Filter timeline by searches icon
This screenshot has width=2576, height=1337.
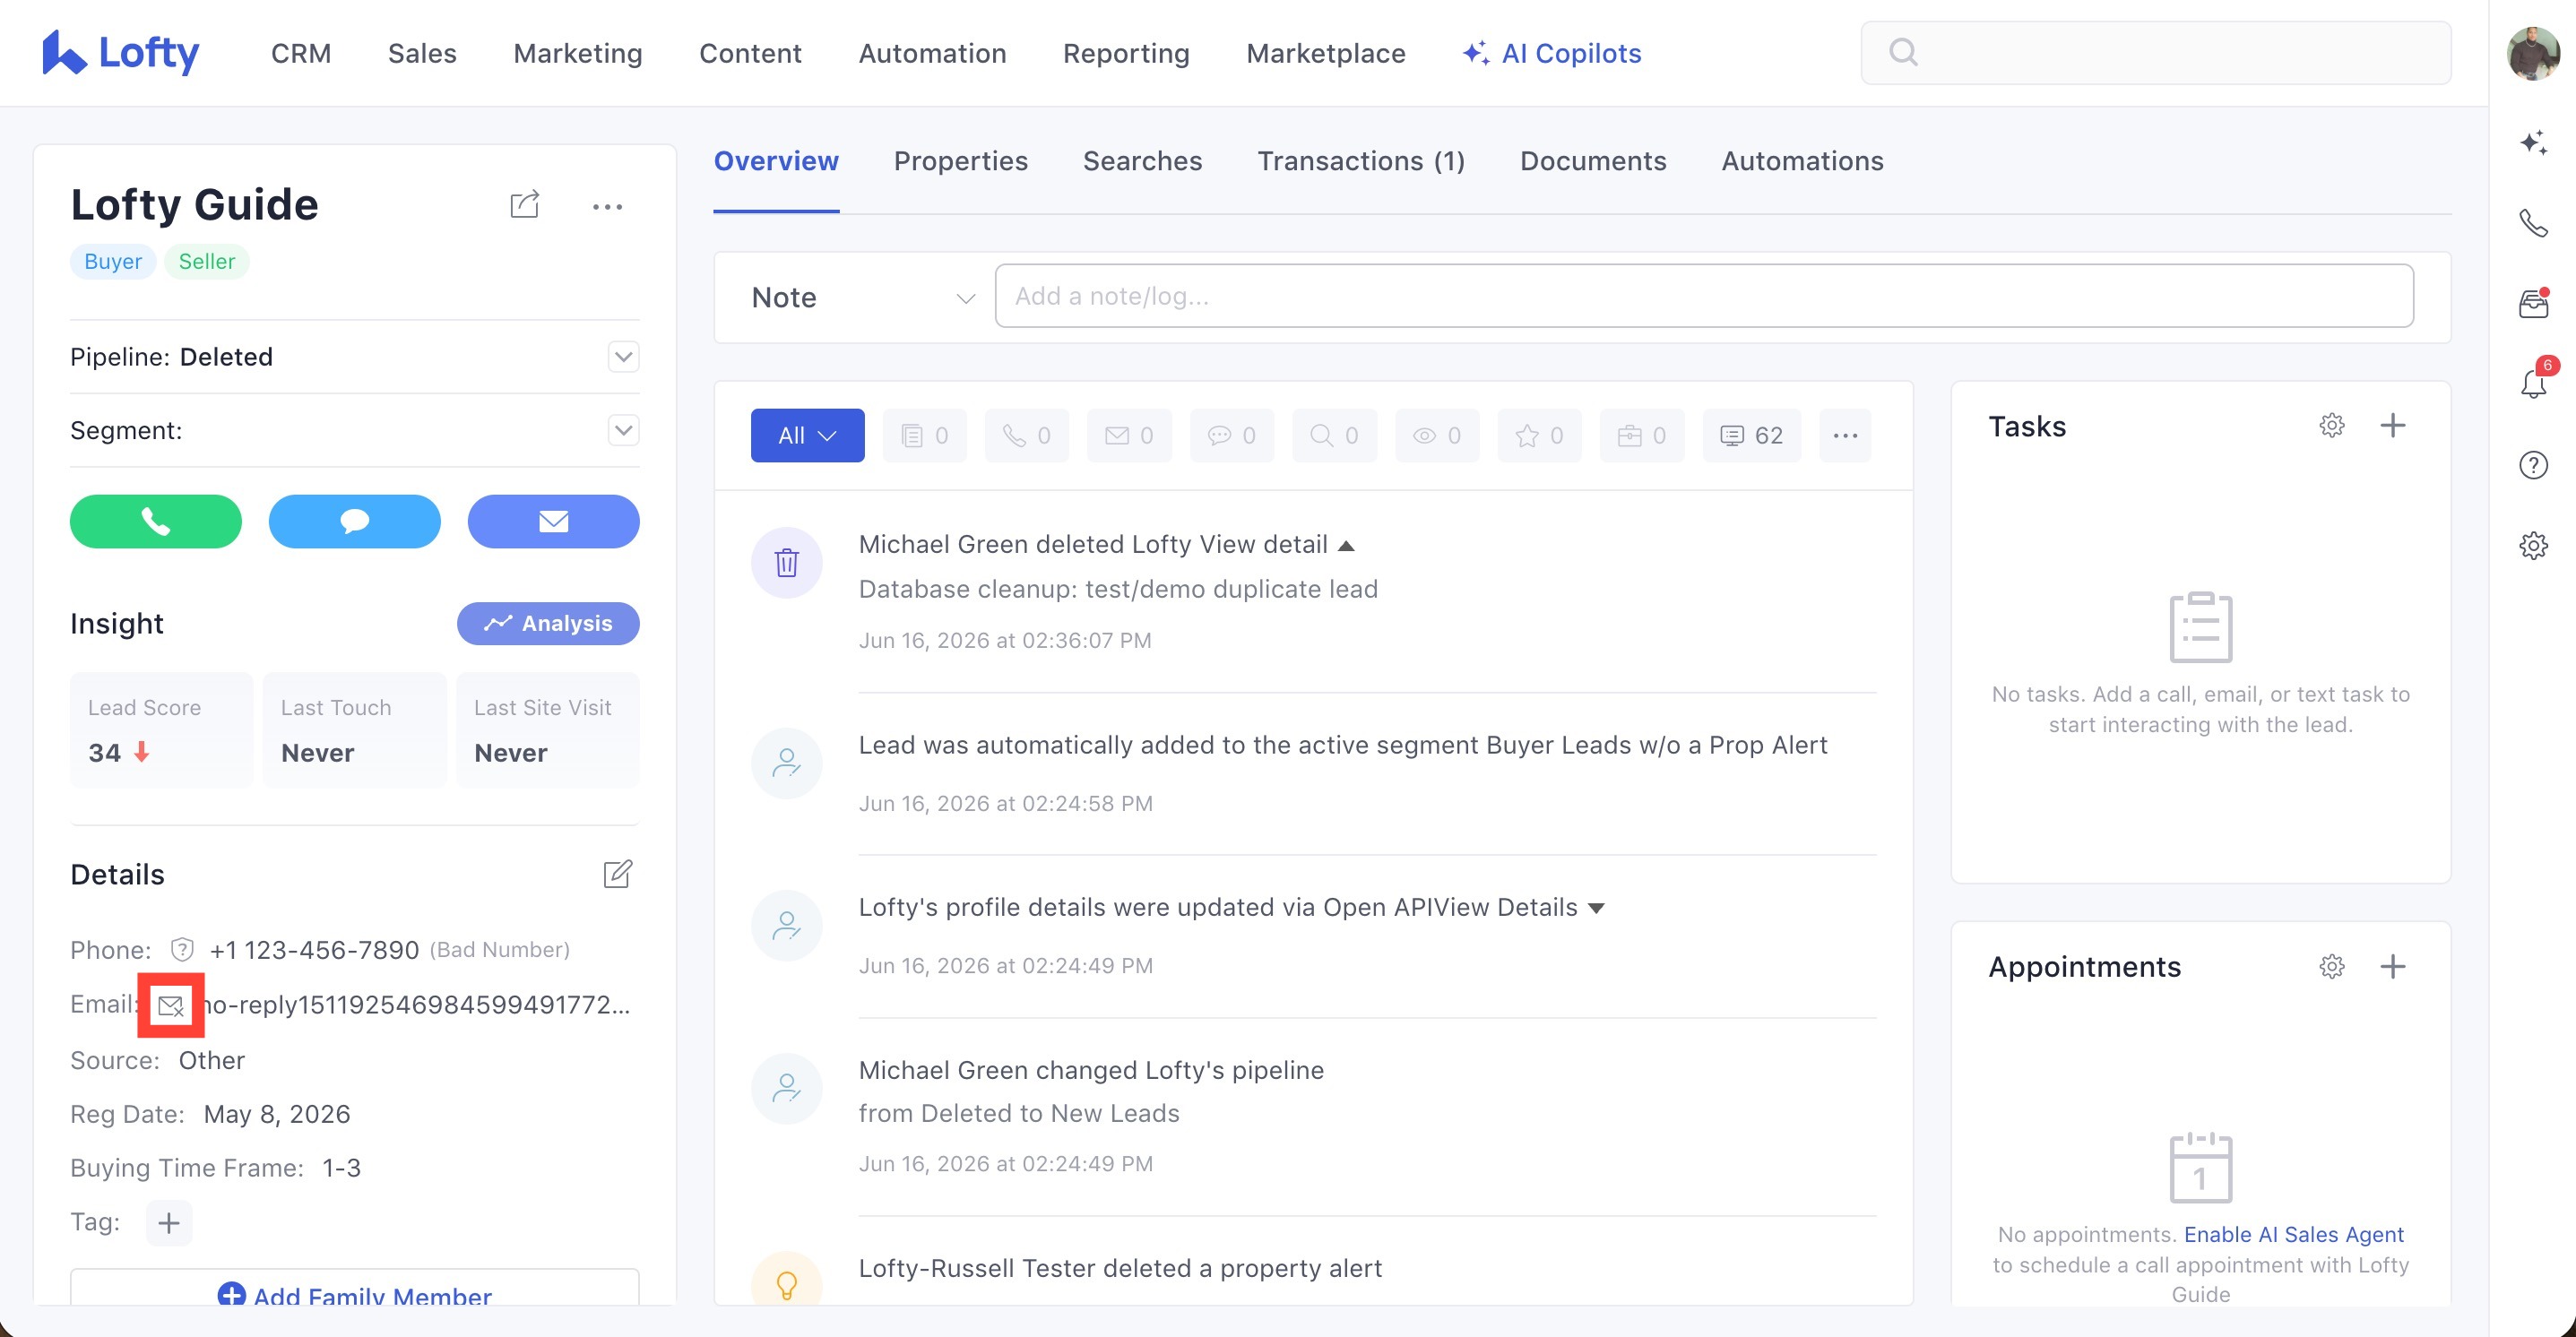(x=1334, y=435)
